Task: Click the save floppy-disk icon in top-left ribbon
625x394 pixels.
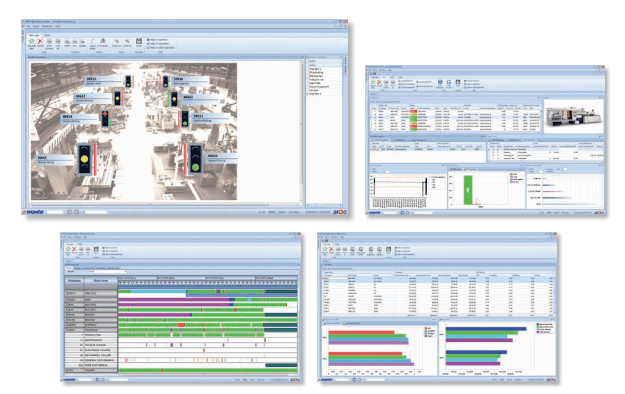Action: pos(139,41)
